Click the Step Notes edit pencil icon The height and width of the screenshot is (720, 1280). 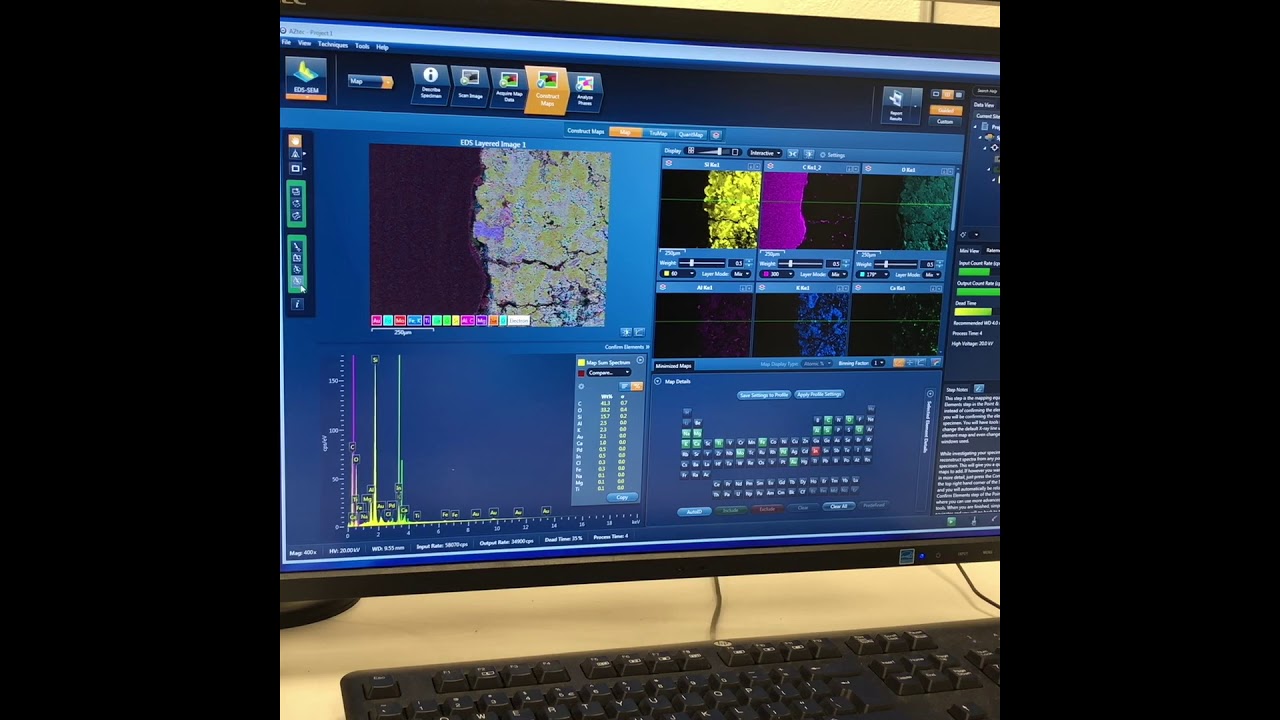coord(979,389)
